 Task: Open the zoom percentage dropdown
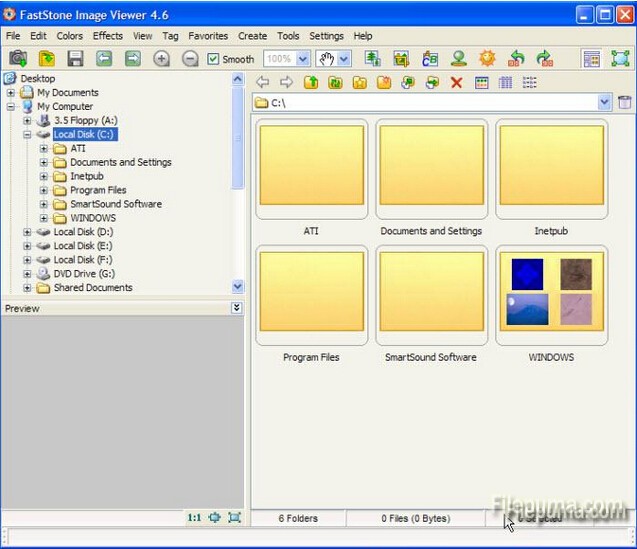pyautogui.click(x=302, y=59)
